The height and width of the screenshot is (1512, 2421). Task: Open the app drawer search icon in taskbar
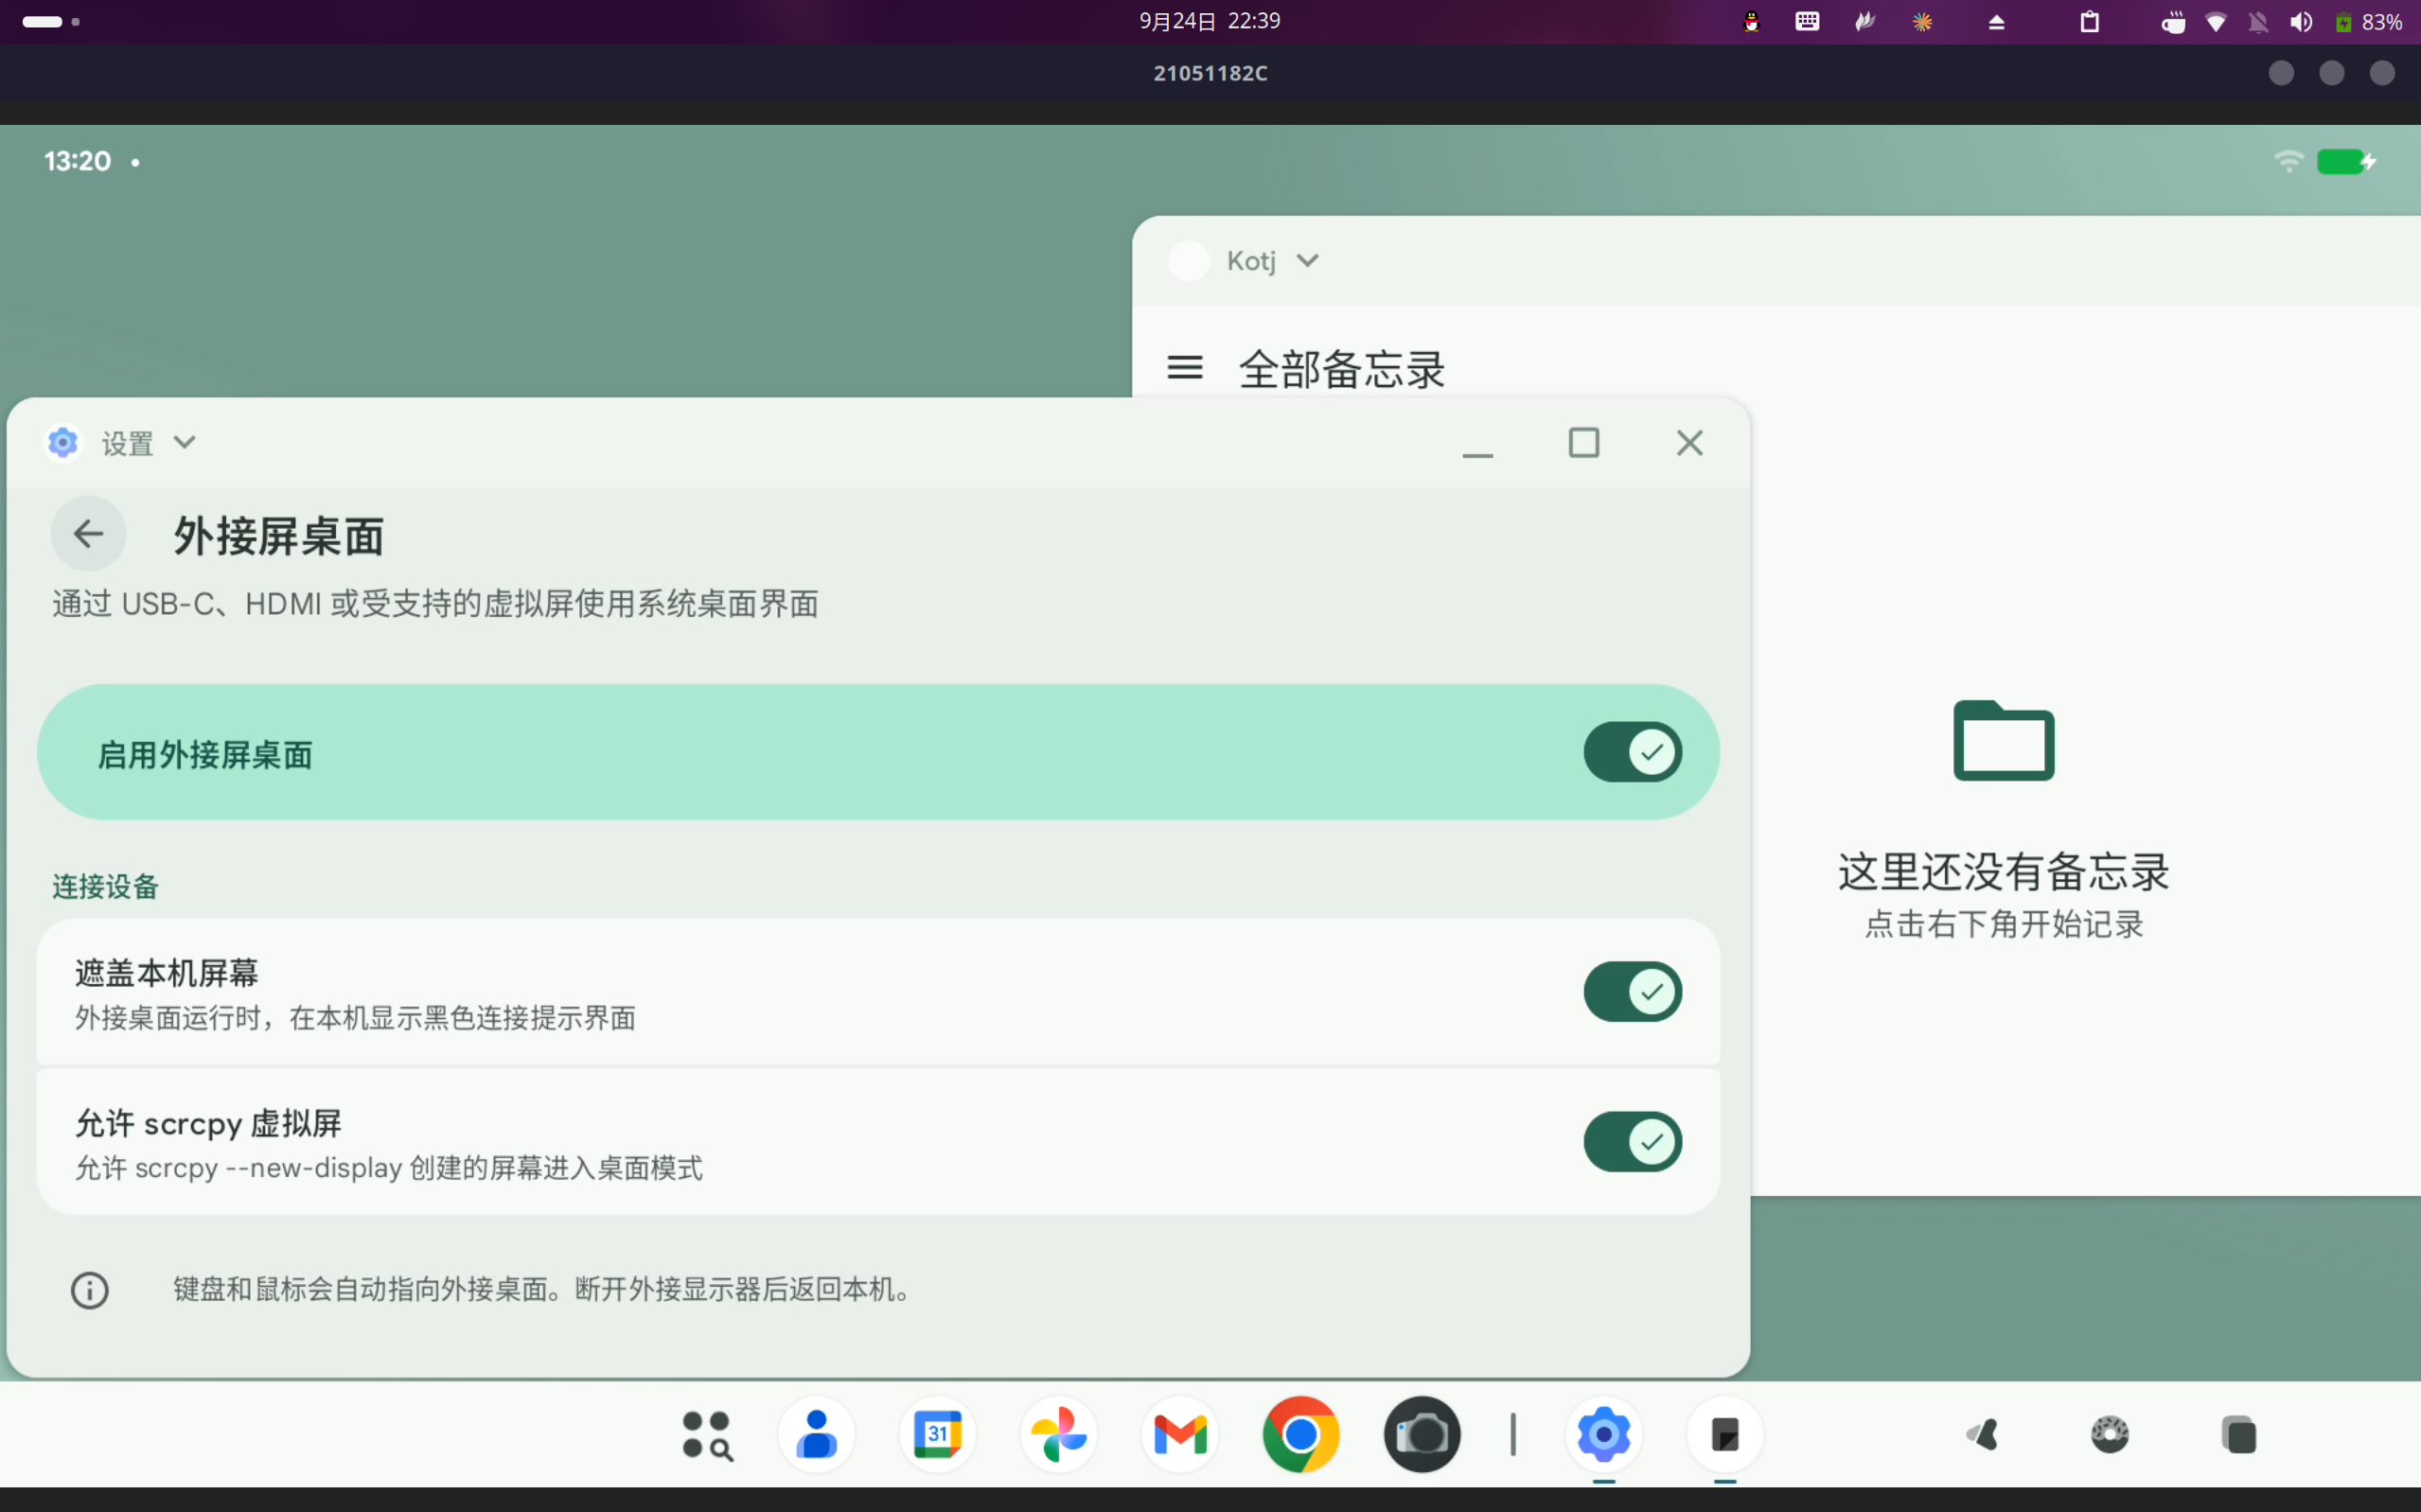(707, 1435)
